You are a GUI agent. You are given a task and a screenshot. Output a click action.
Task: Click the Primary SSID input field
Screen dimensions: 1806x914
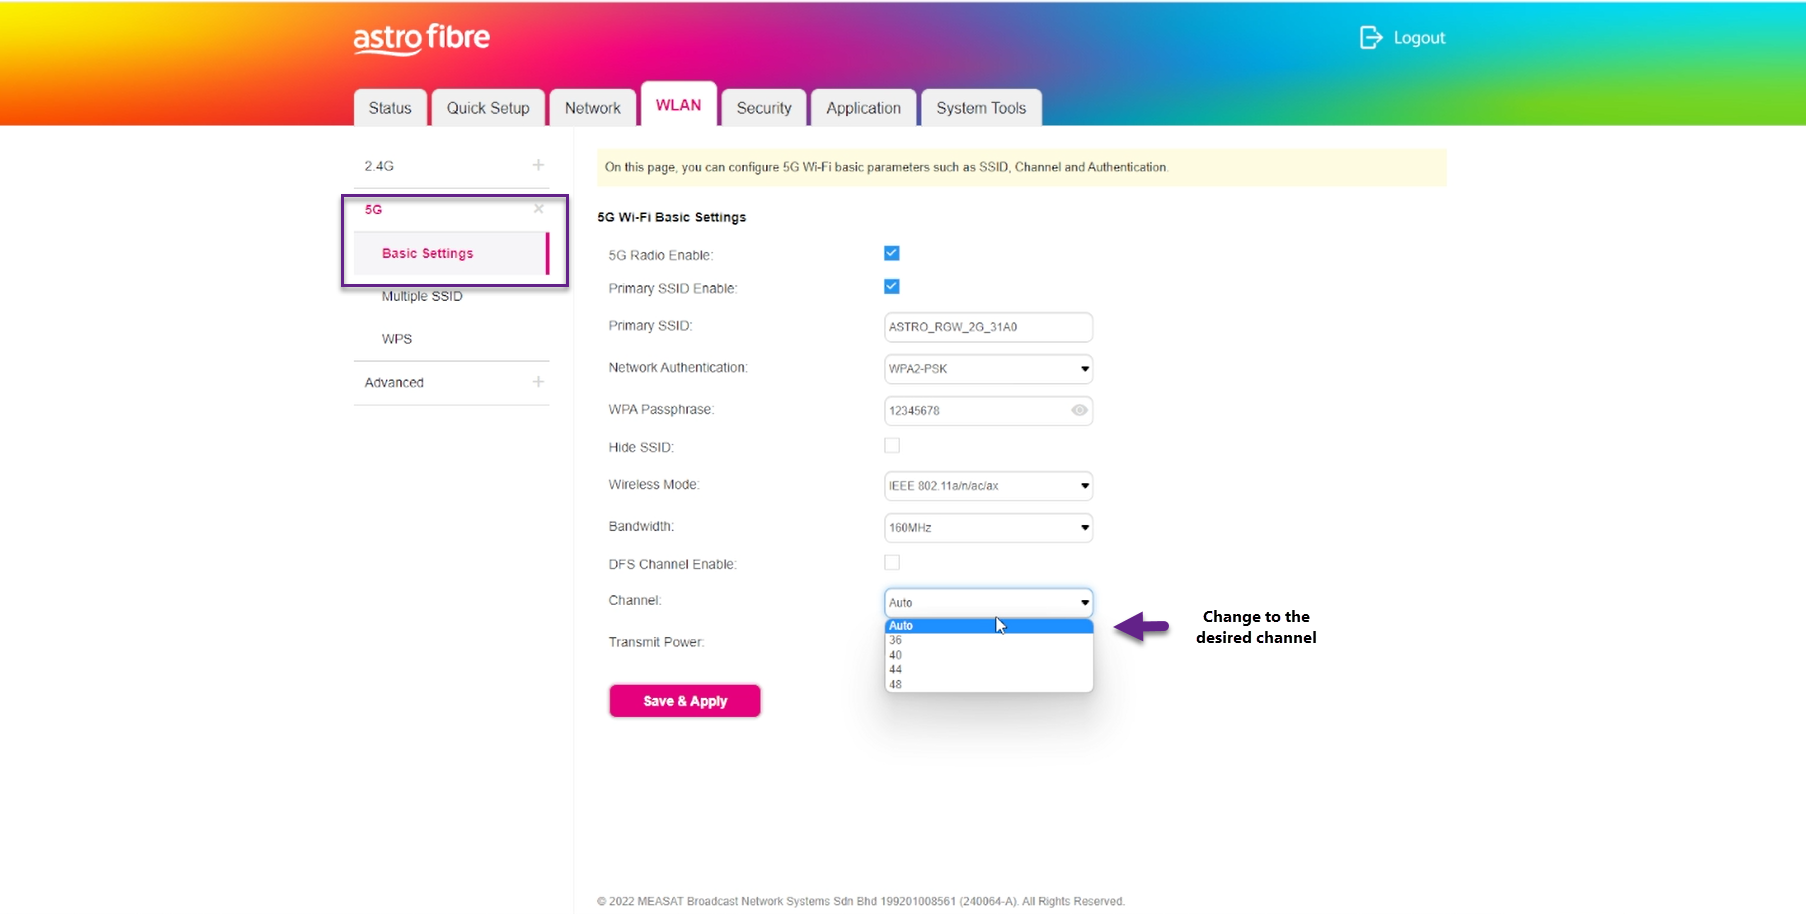[x=988, y=327]
